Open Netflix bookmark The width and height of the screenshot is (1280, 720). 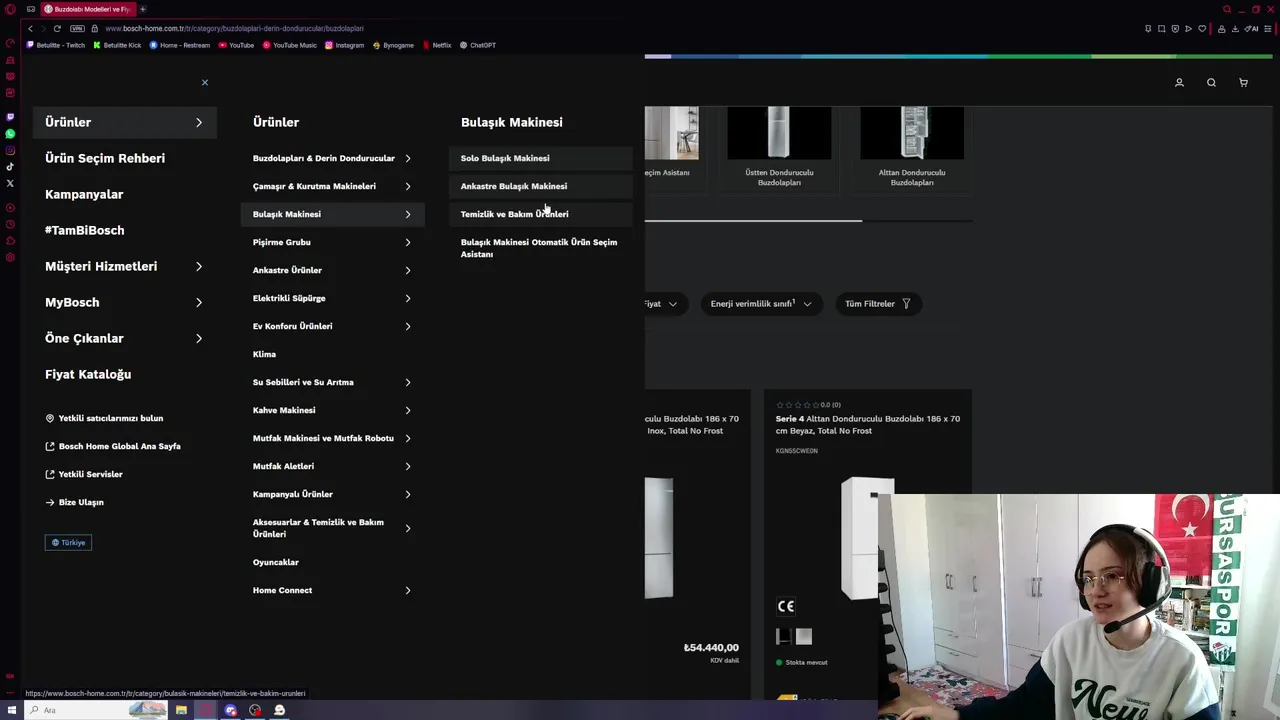click(437, 45)
